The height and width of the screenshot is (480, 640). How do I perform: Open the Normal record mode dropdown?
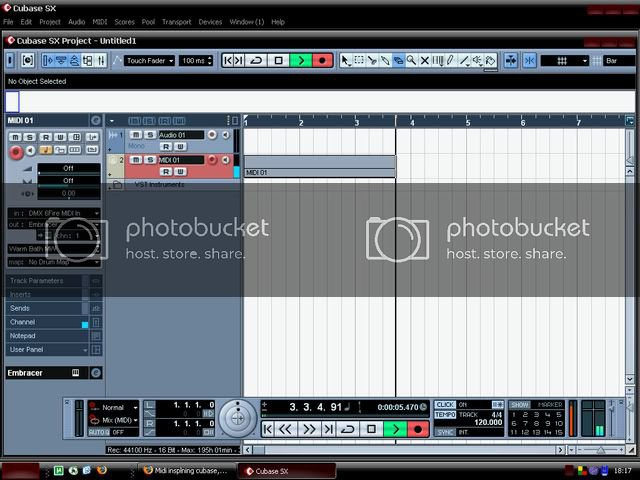(x=114, y=407)
